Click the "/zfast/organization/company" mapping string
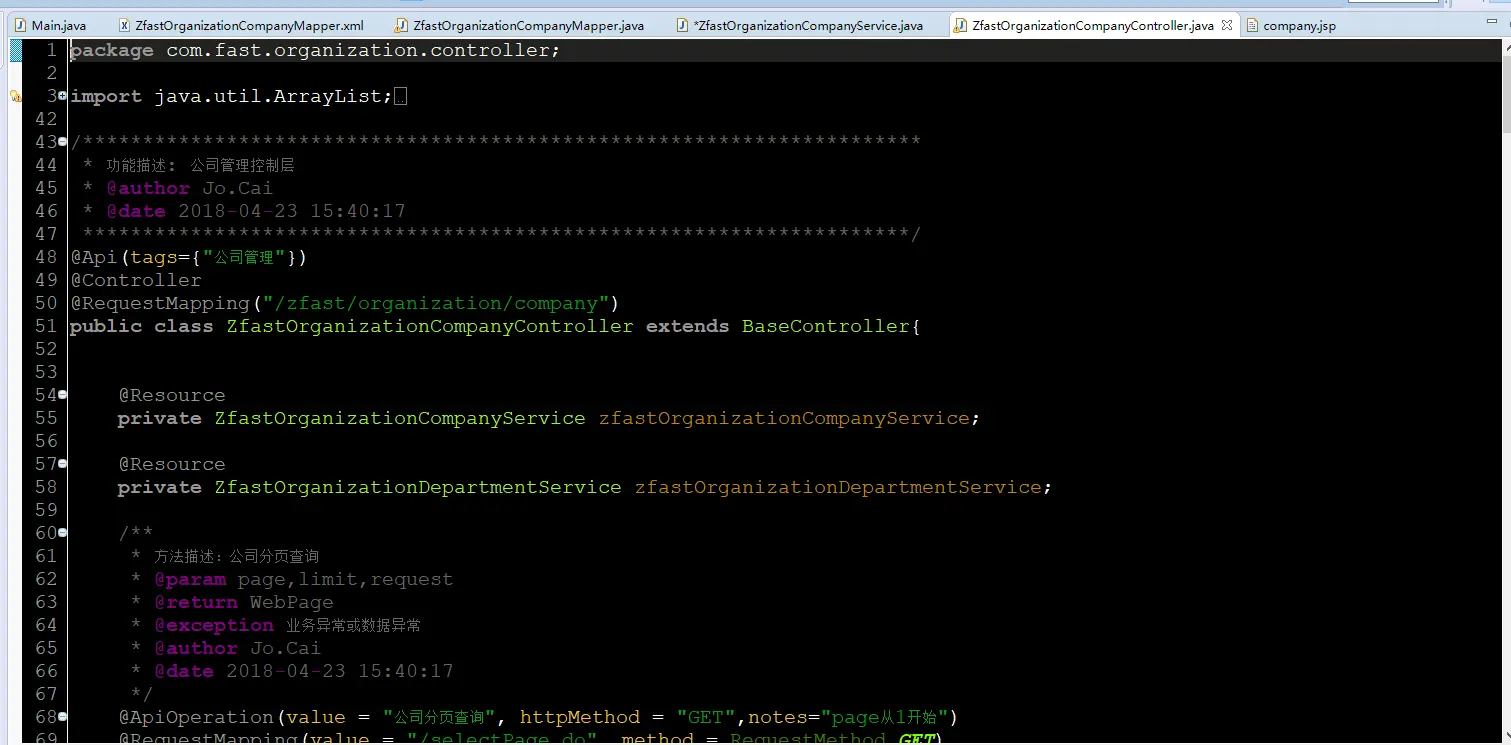The width and height of the screenshot is (1511, 745). pyautogui.click(x=436, y=303)
